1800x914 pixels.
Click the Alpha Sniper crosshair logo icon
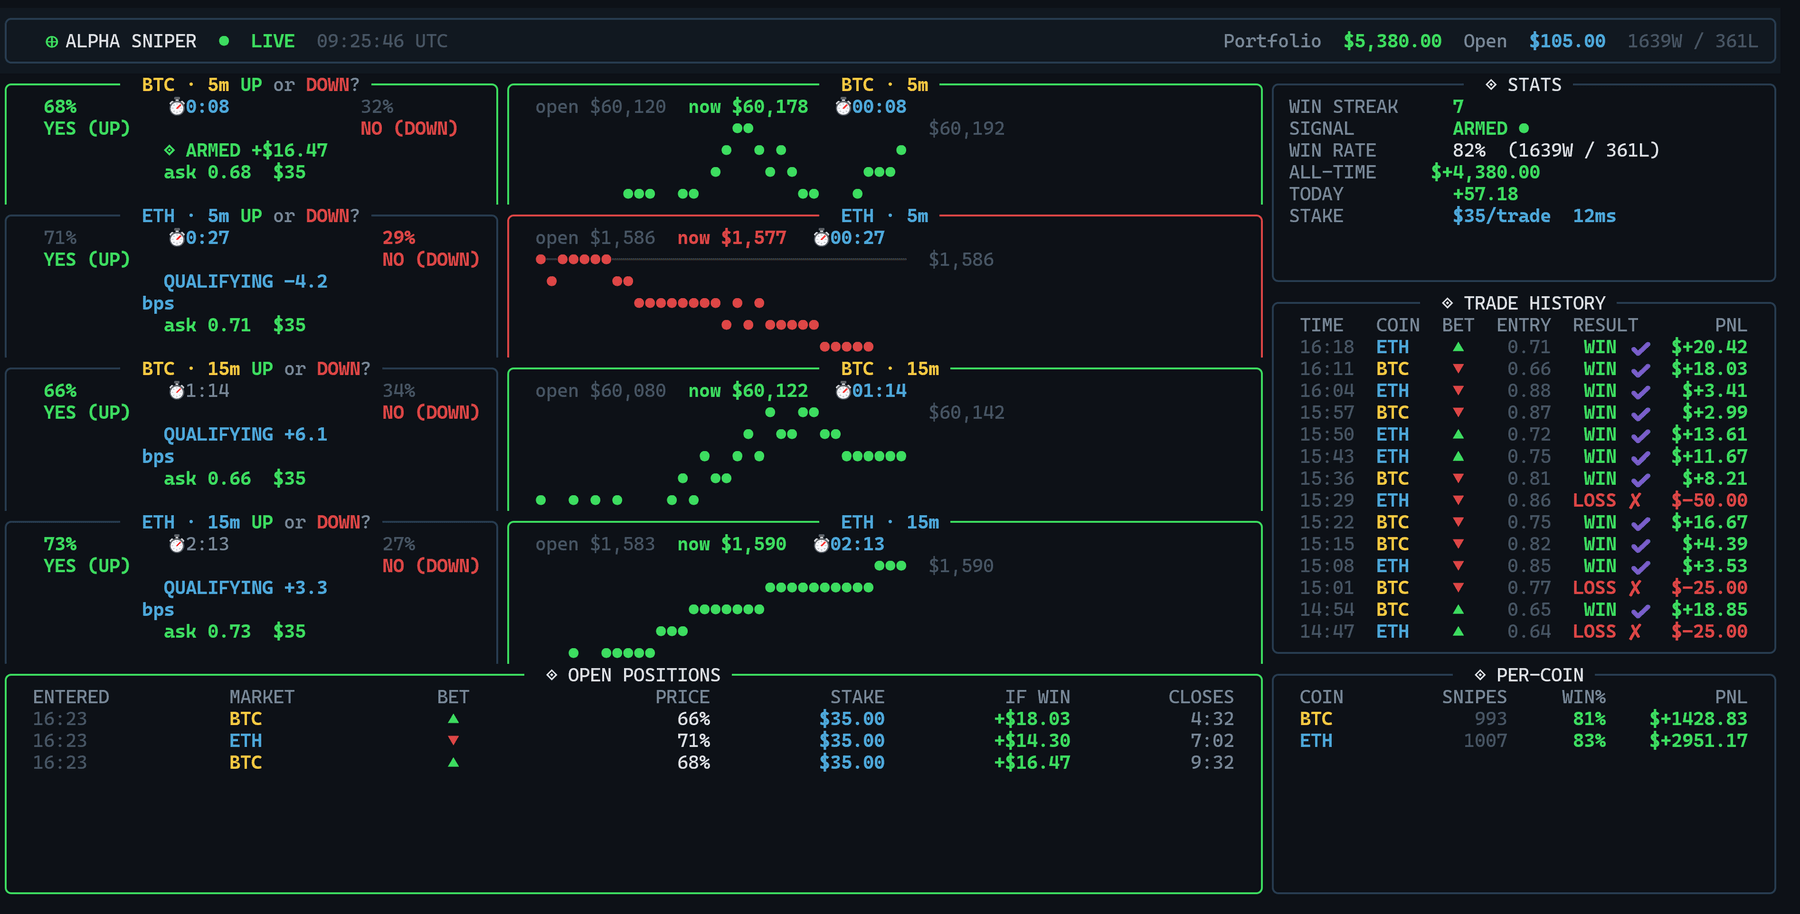tap(51, 41)
